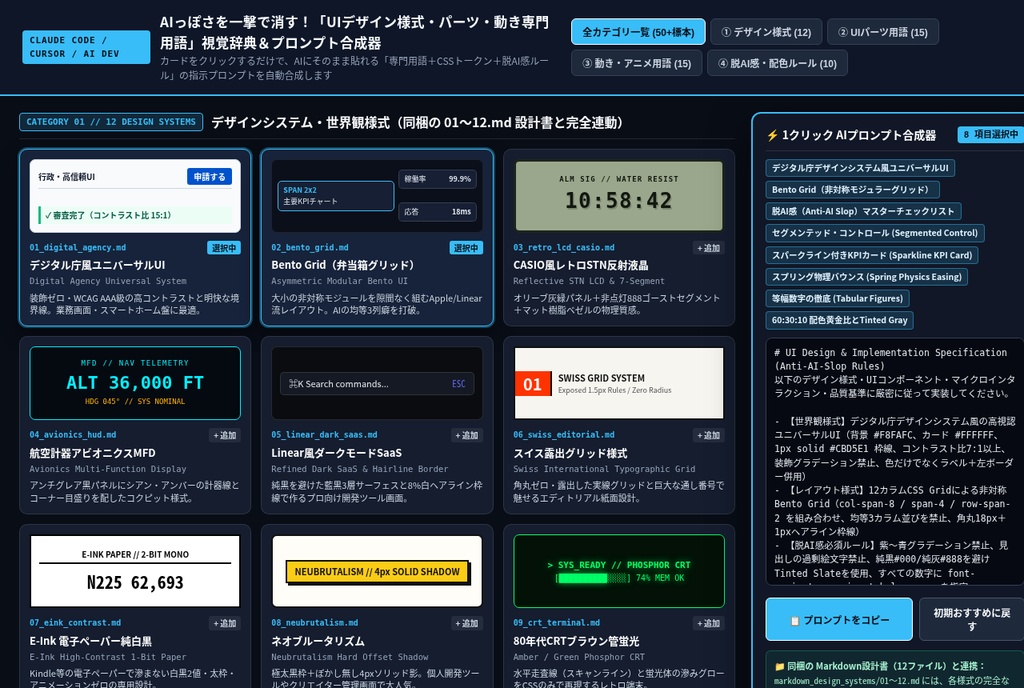Remove the スパークライン付きKPIカード chip

[x=871, y=255]
